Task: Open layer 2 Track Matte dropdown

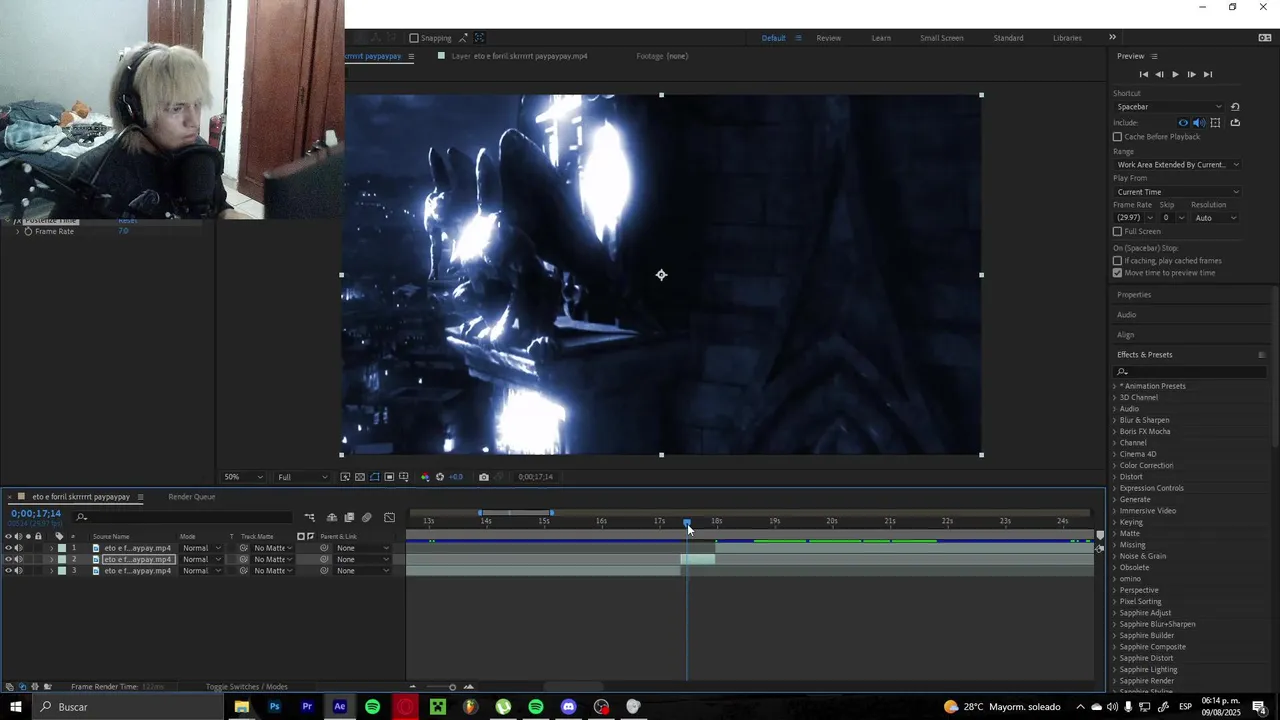Action: (272, 560)
